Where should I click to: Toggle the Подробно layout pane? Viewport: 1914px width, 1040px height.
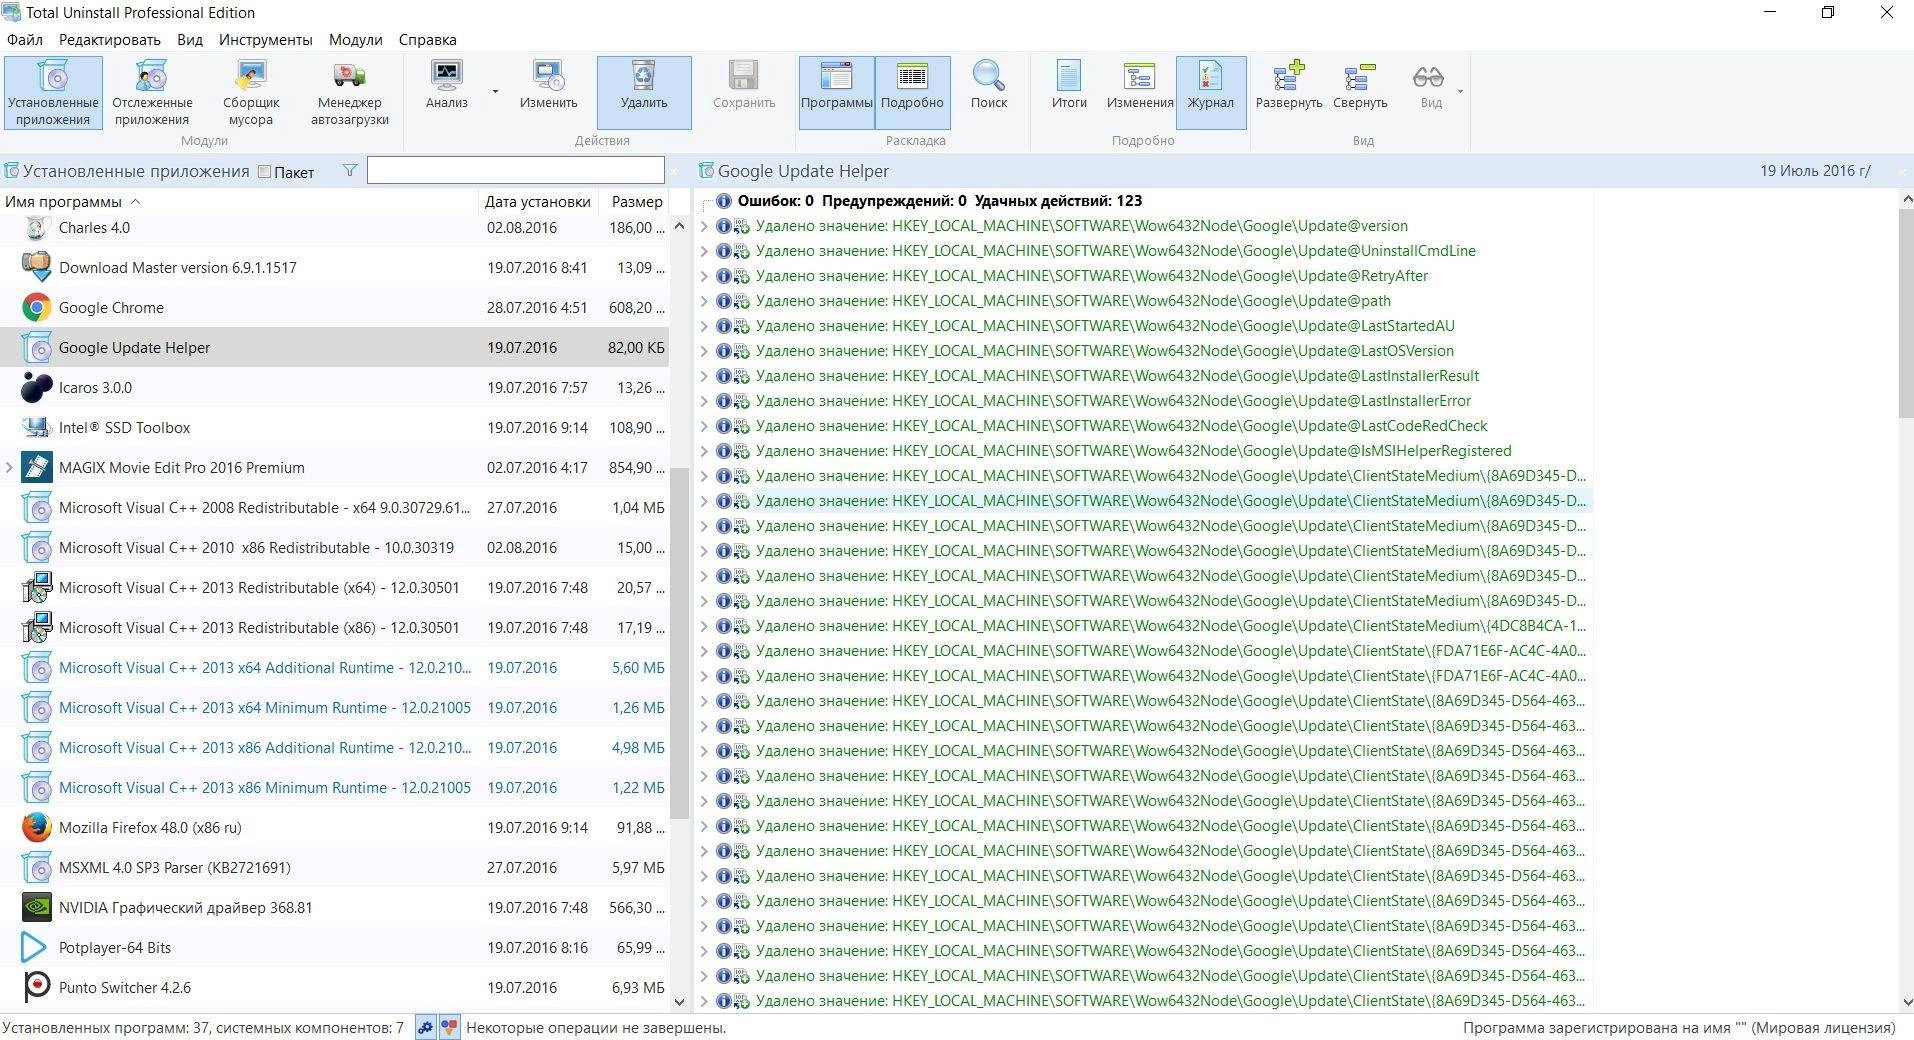[x=912, y=92]
